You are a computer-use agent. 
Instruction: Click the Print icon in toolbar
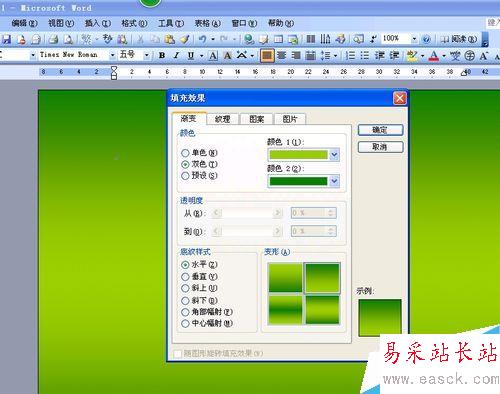point(53,39)
